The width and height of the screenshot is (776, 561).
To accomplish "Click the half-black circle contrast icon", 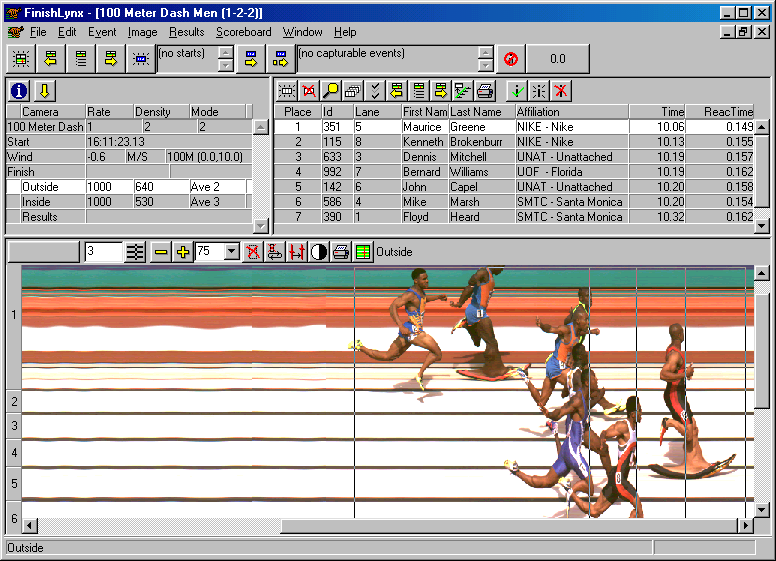I will coord(318,252).
